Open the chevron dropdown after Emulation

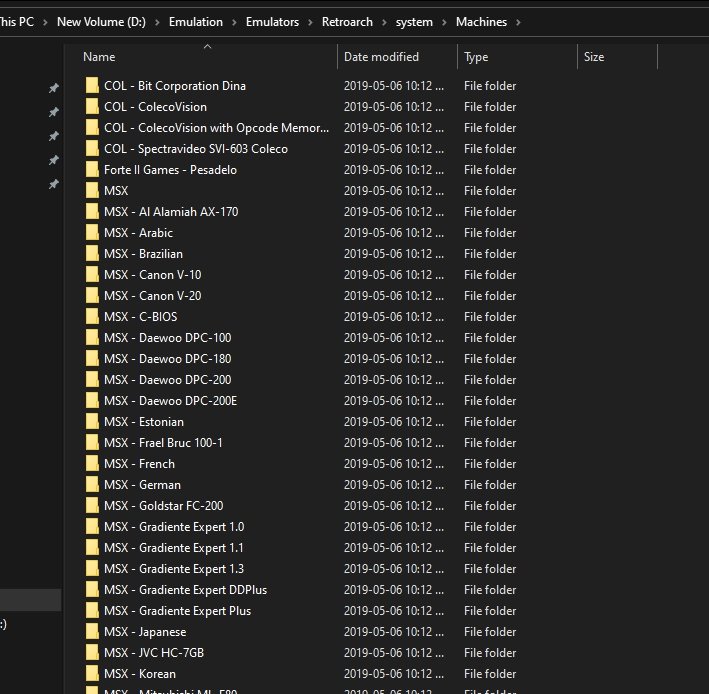tap(234, 22)
